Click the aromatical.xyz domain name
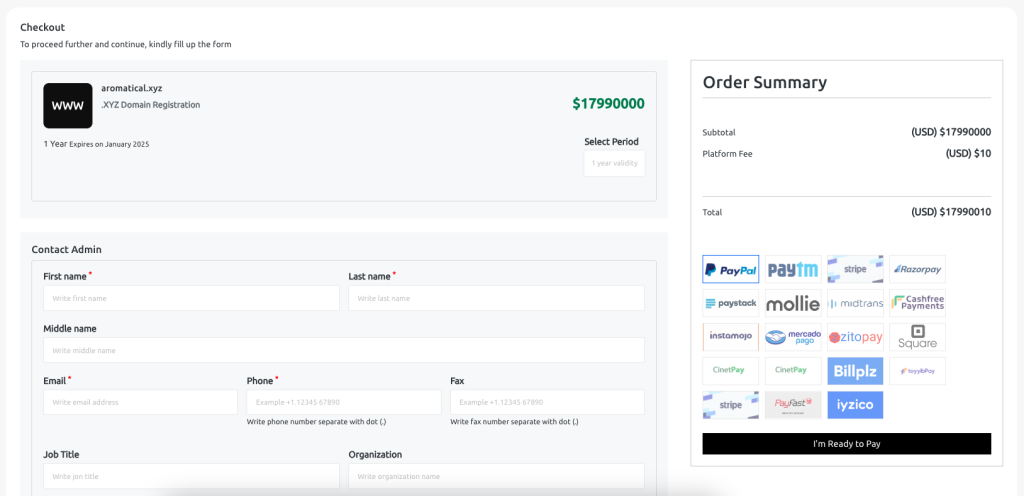Image resolution: width=1024 pixels, height=496 pixels. [132, 88]
